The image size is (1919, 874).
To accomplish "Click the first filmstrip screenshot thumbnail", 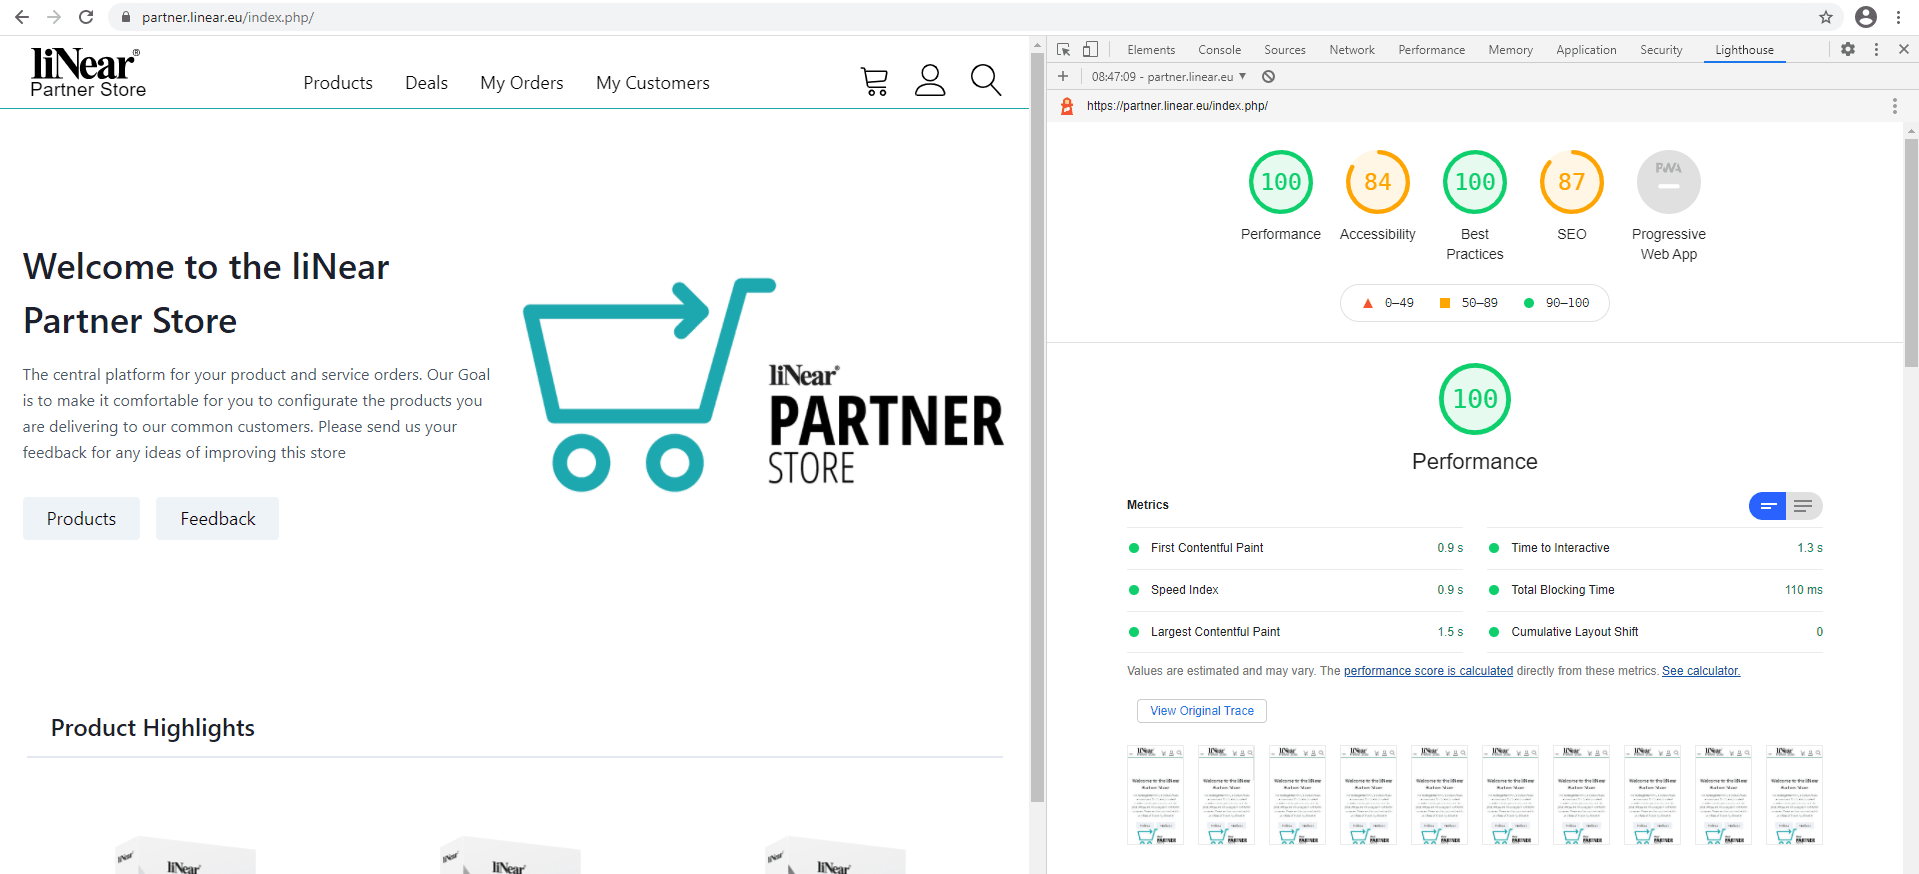I will [x=1155, y=795].
